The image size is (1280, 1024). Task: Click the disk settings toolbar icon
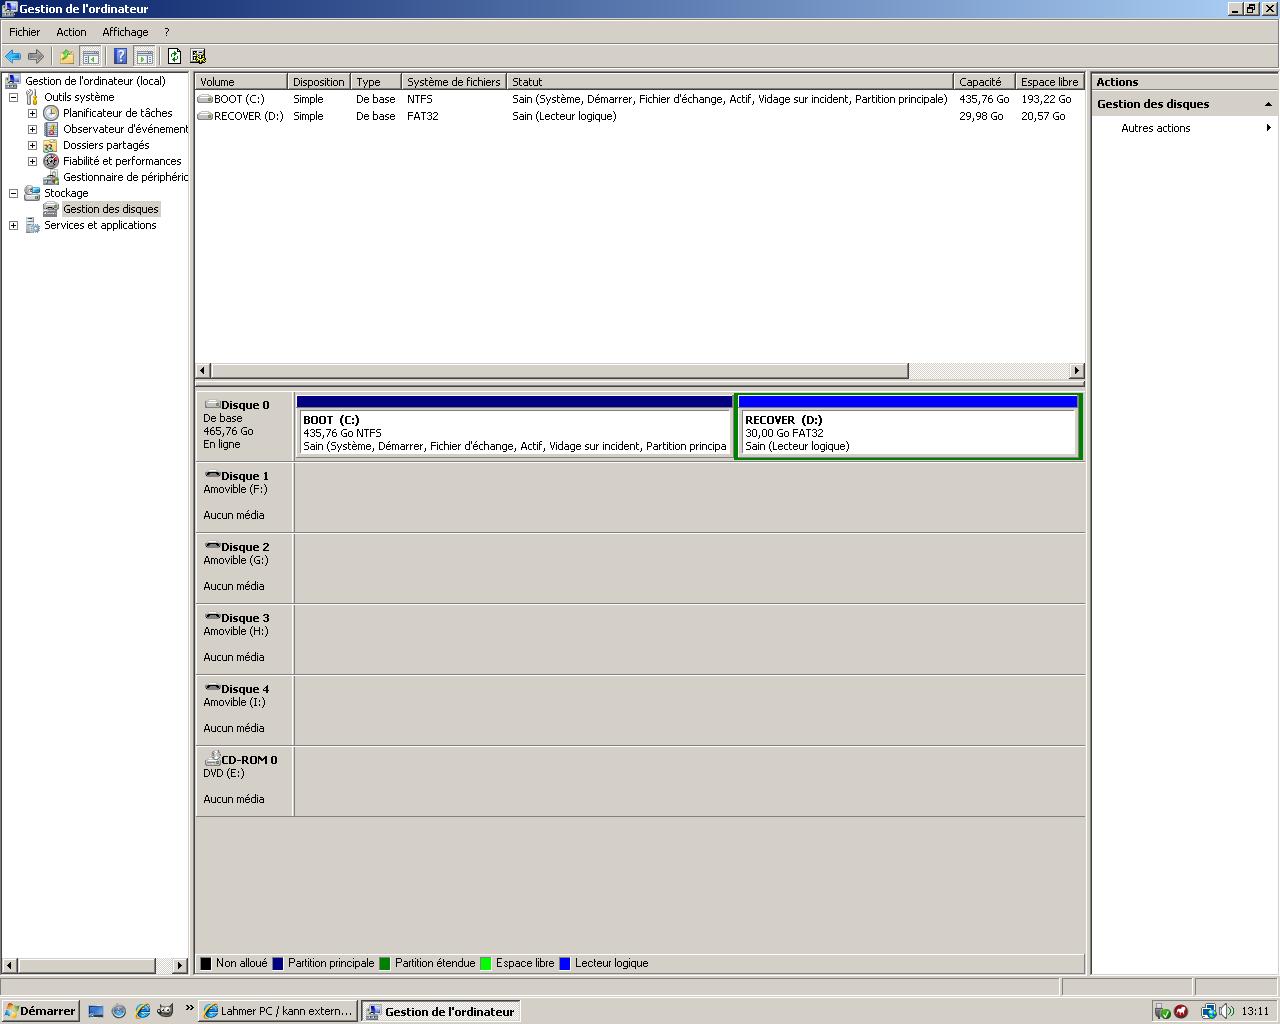(x=198, y=56)
